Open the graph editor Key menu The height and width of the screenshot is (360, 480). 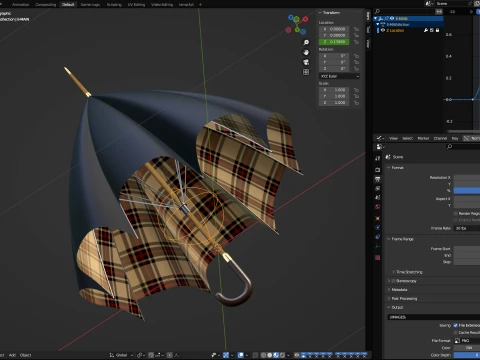[455, 138]
